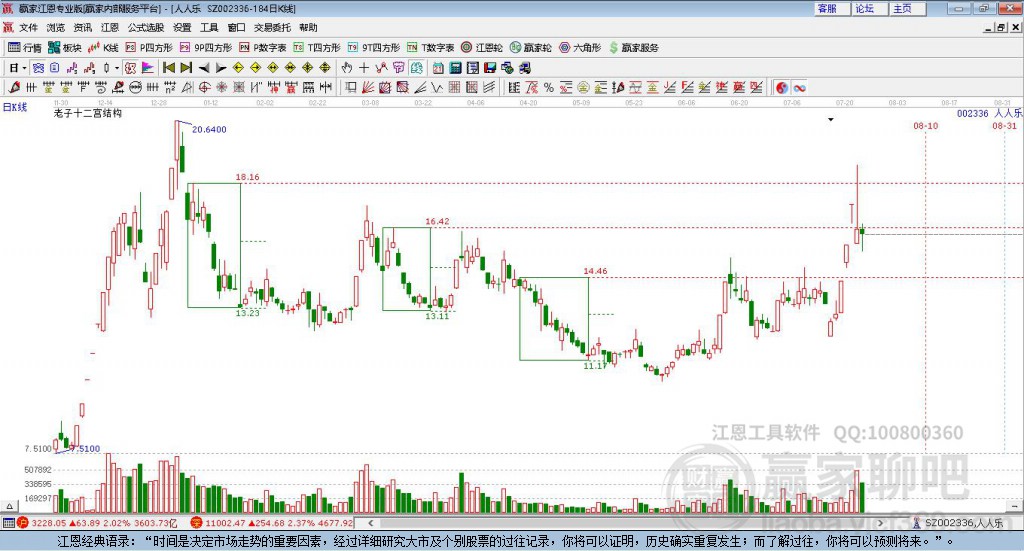Image resolution: width=1024 pixels, height=551 pixels.
Task: Open the 行情 market quotes view
Action: [x=25, y=48]
